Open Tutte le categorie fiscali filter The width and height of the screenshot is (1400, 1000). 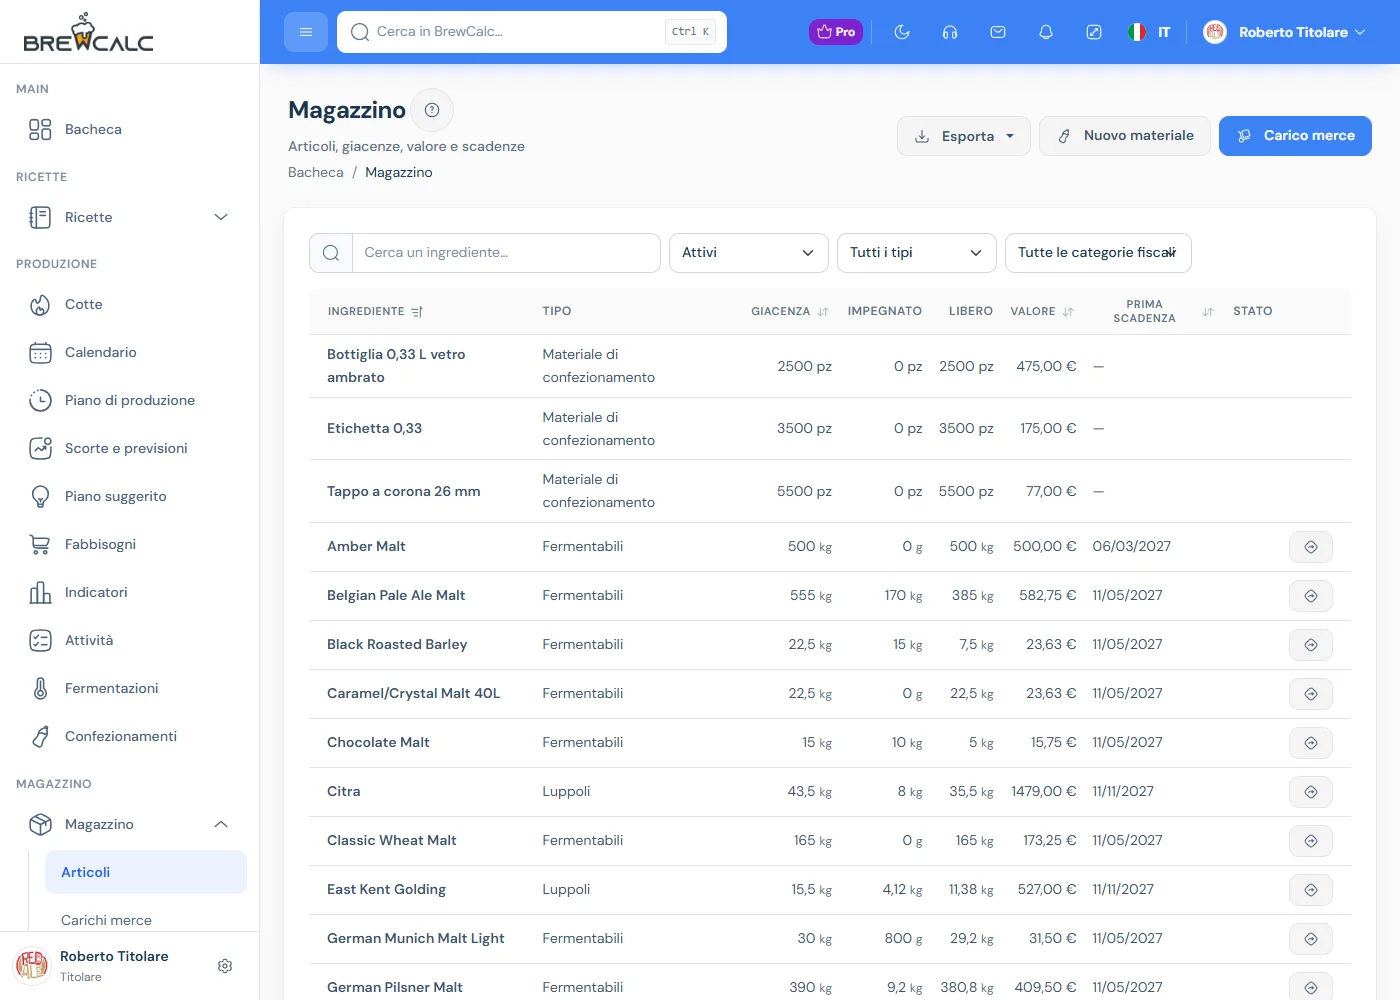[1098, 253]
